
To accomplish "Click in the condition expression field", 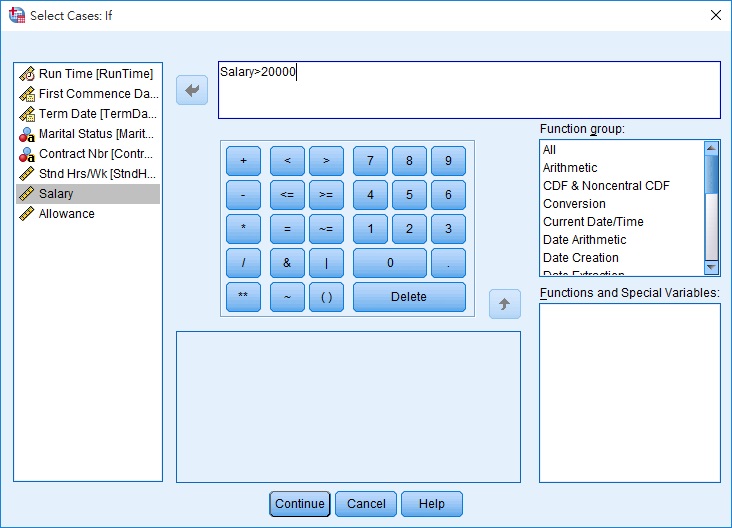I will click(469, 90).
